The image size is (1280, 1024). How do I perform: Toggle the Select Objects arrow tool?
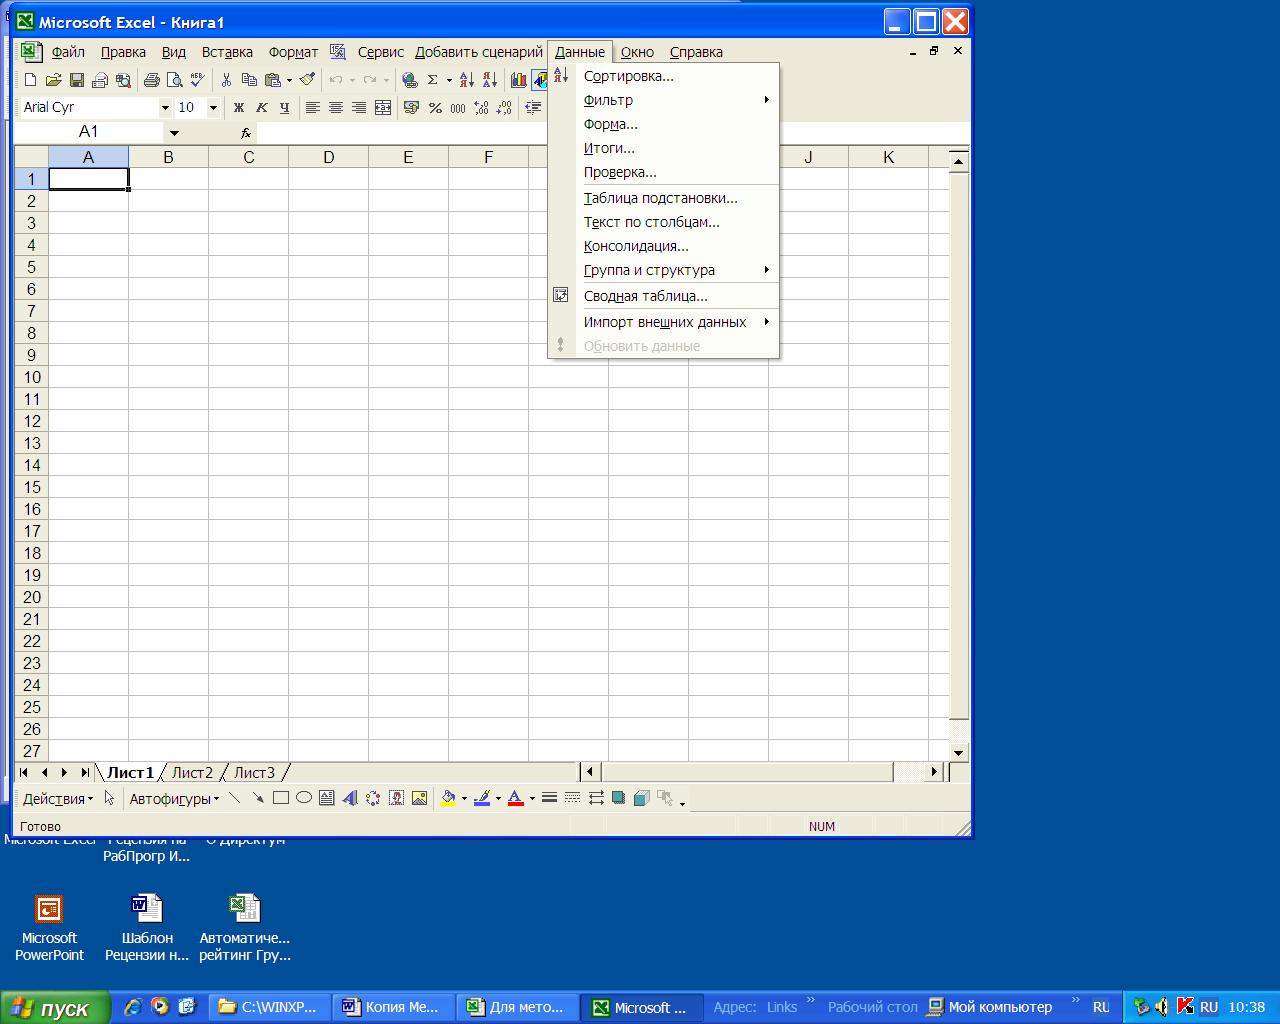[x=109, y=798]
